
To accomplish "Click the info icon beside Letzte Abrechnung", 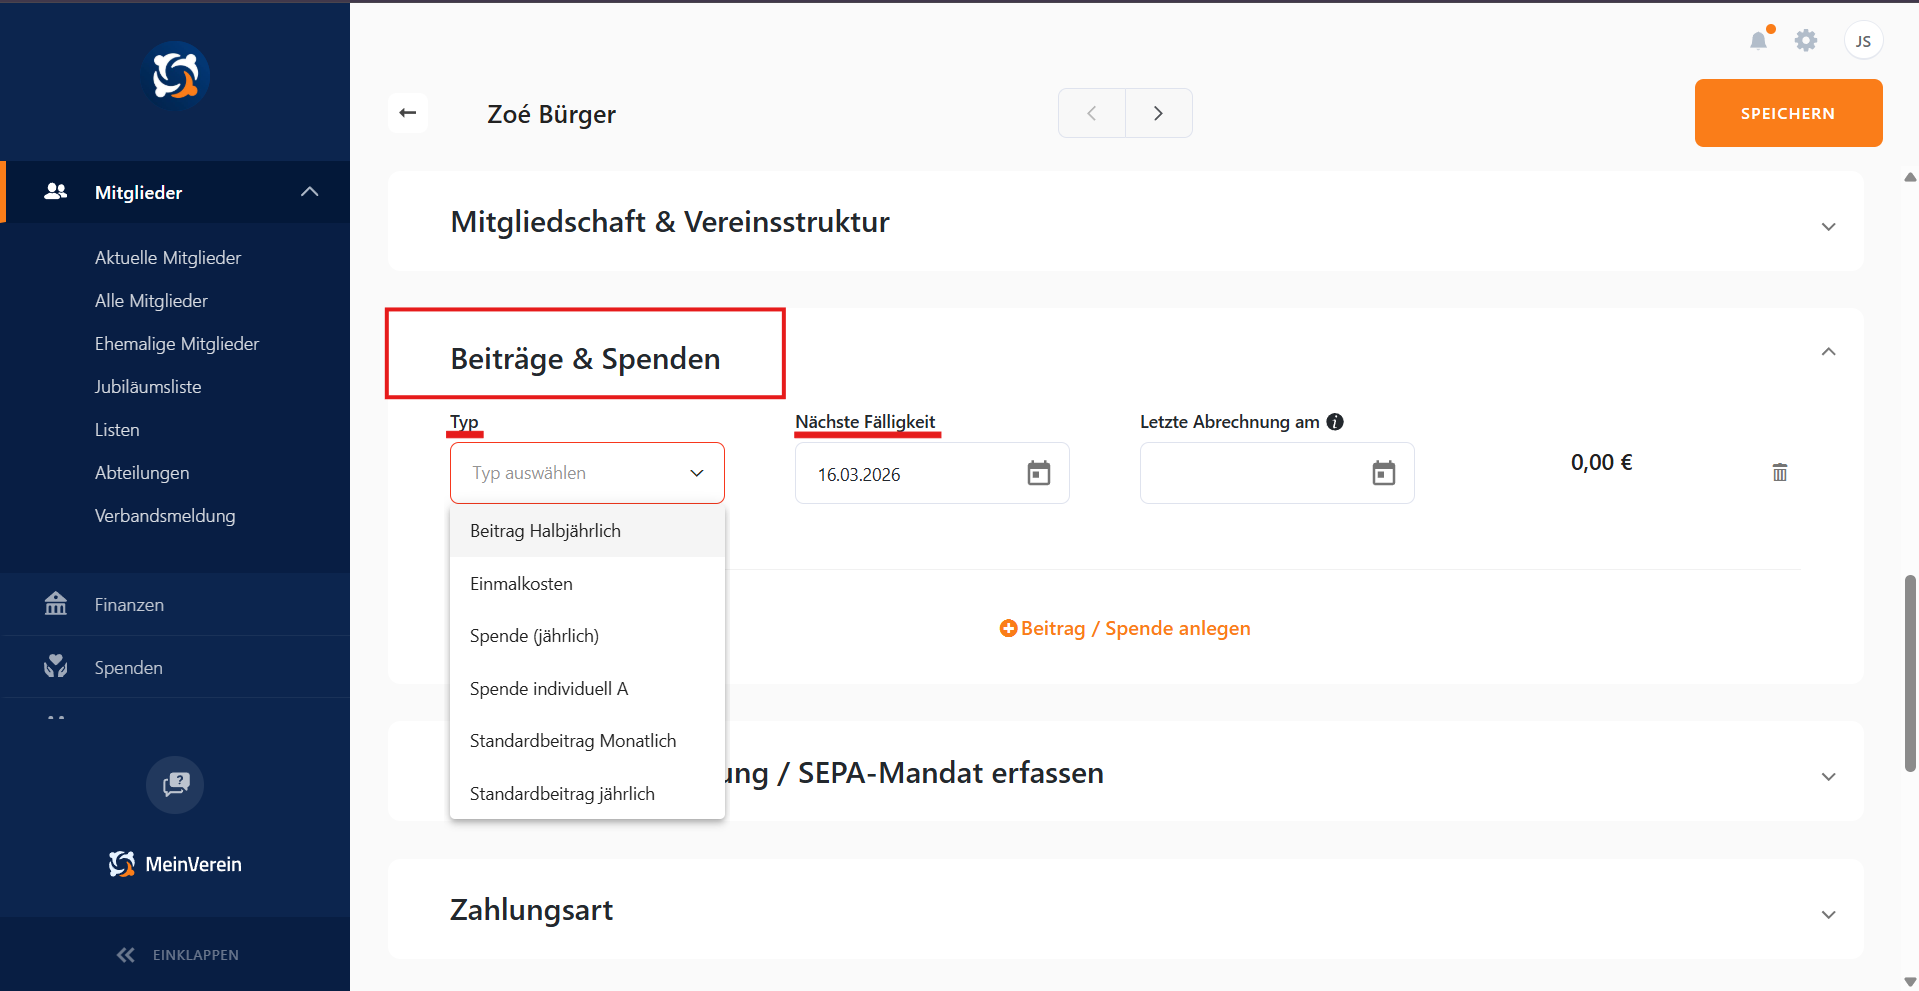I will (x=1335, y=422).
